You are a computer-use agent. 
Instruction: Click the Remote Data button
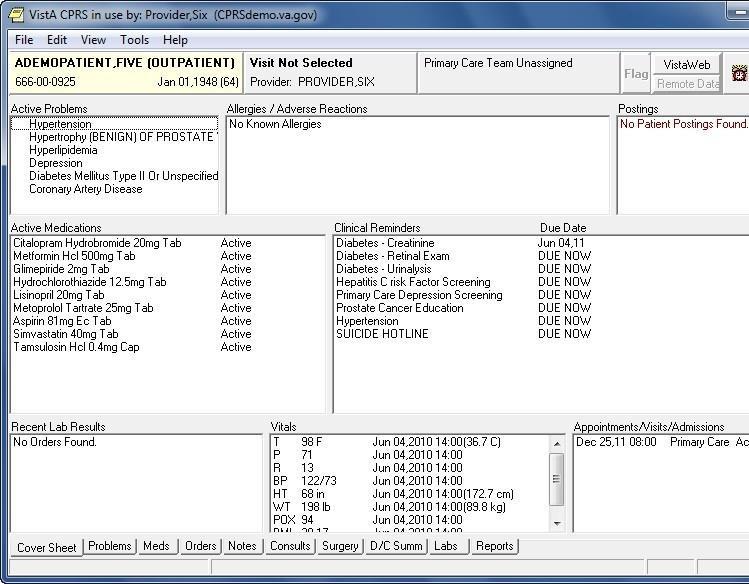click(686, 84)
